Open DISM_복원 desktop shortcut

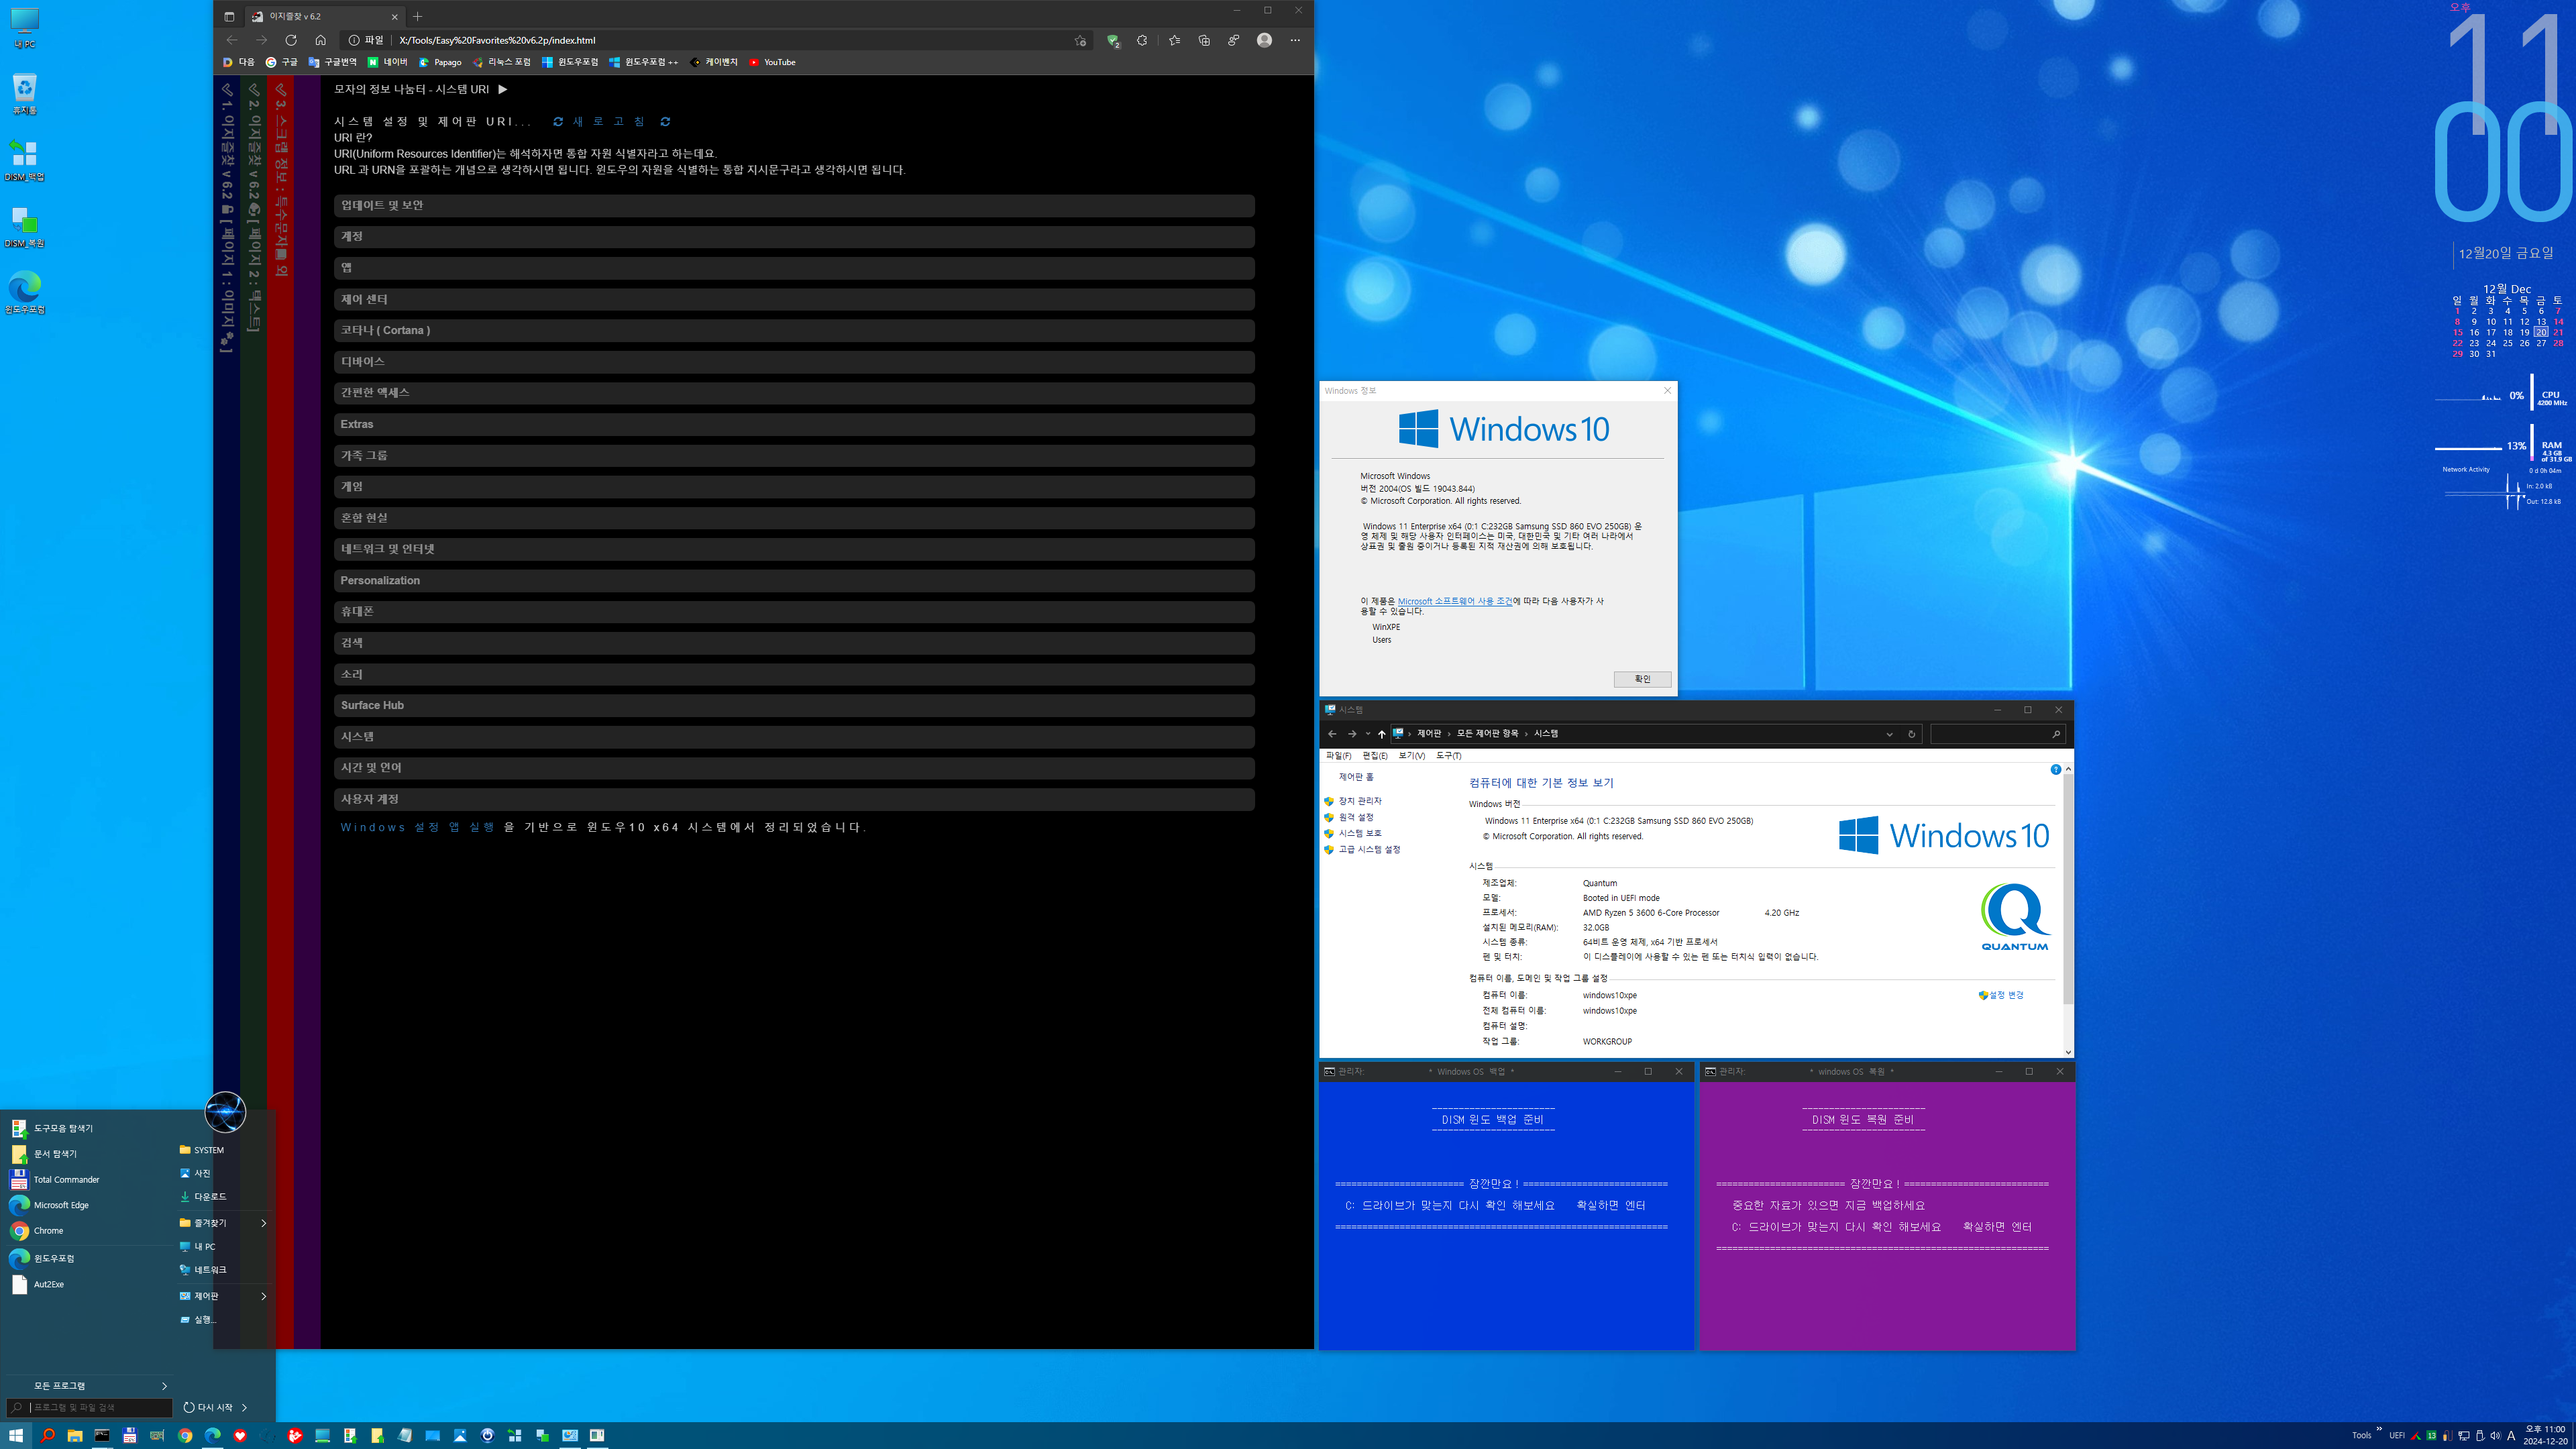[24, 227]
